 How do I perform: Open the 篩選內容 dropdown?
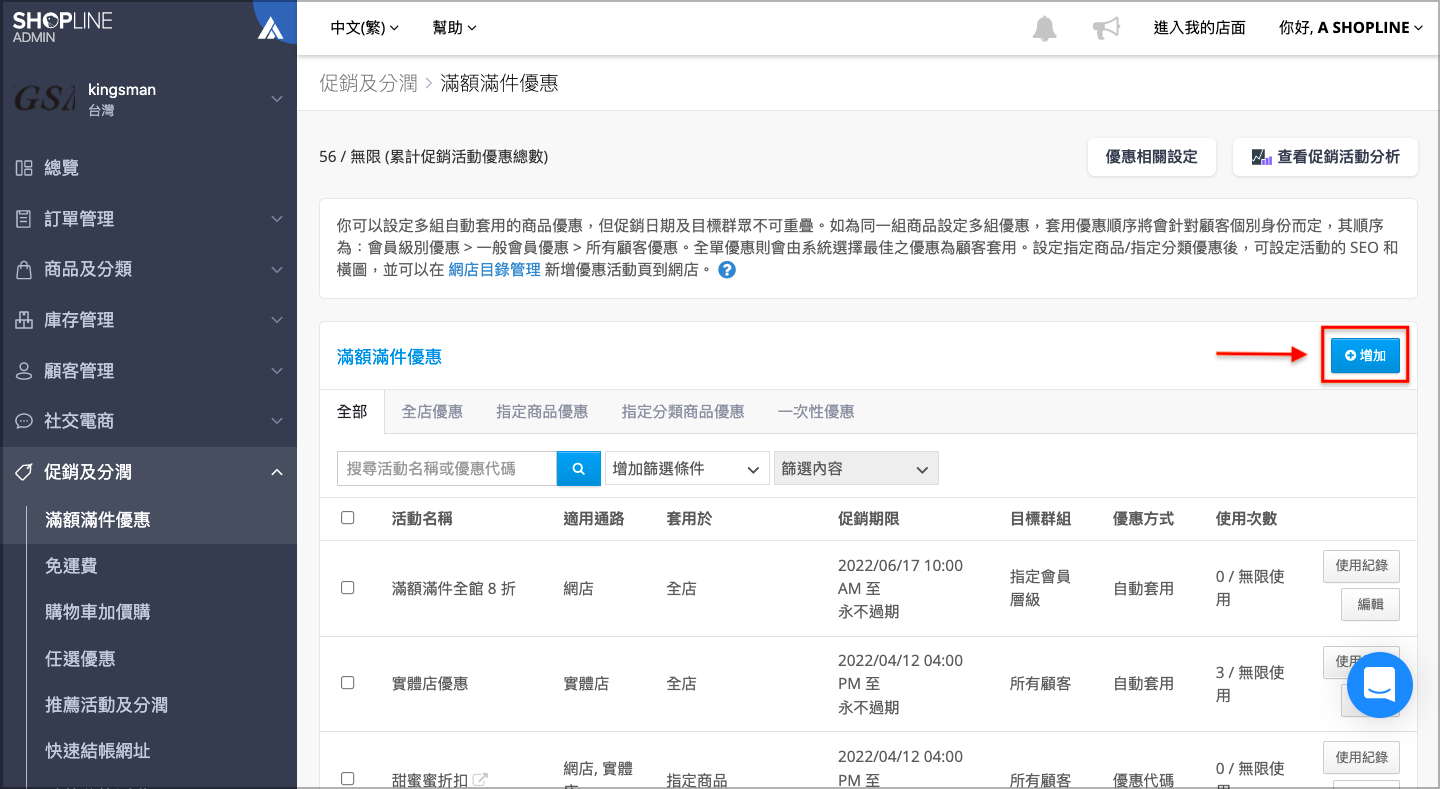coord(856,468)
